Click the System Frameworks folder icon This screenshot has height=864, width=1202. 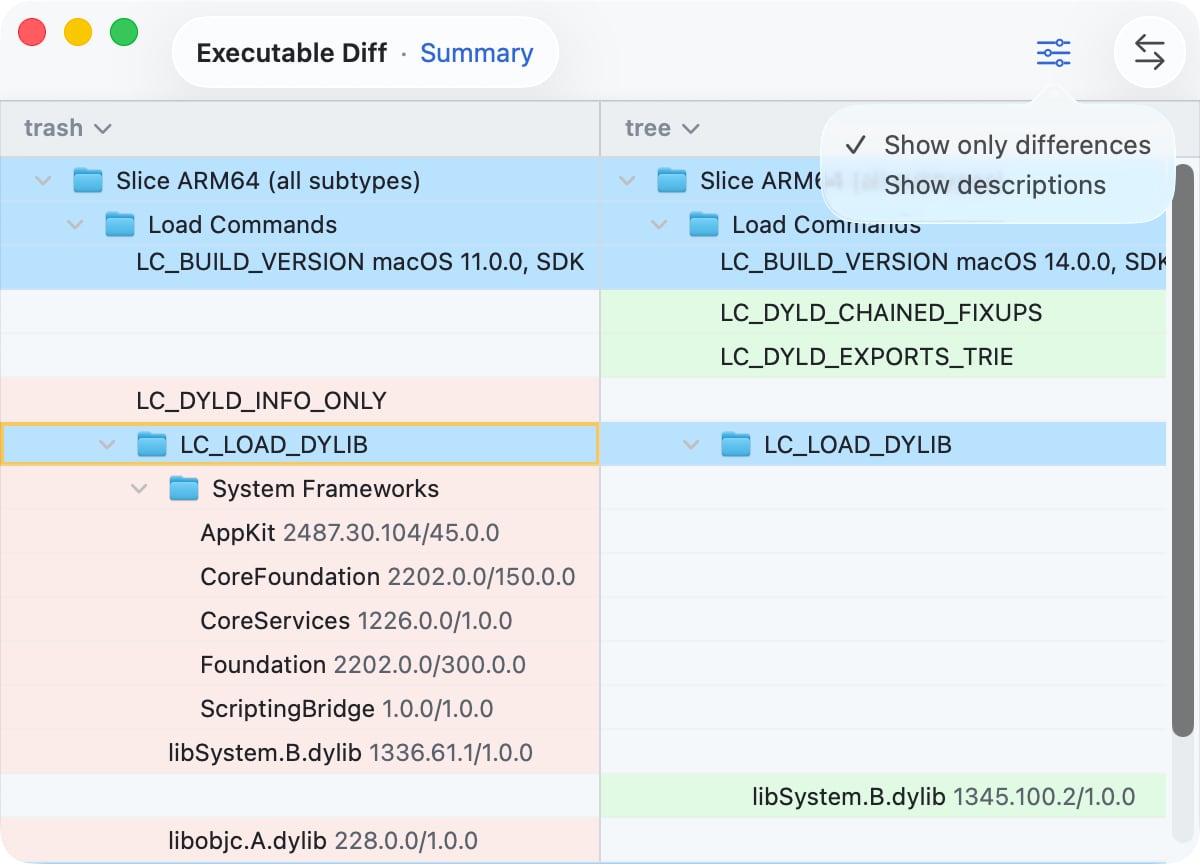[186, 489]
